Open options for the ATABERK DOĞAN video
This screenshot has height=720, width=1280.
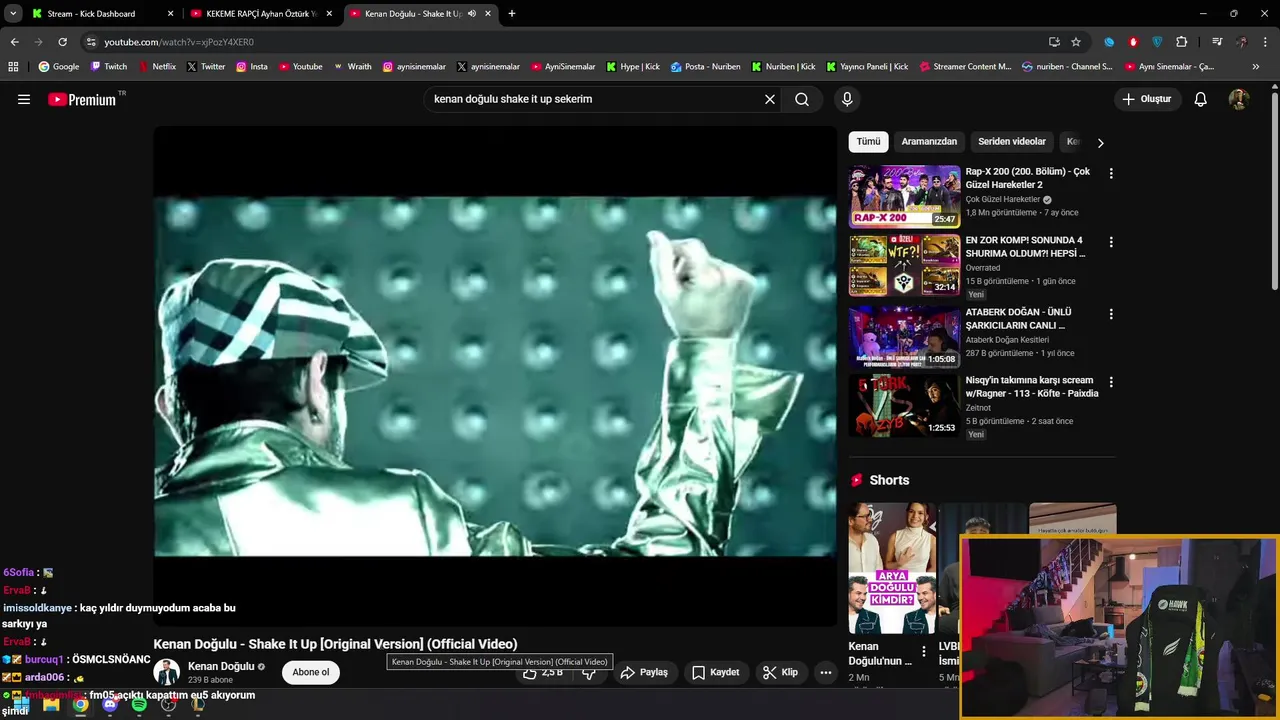[1111, 314]
